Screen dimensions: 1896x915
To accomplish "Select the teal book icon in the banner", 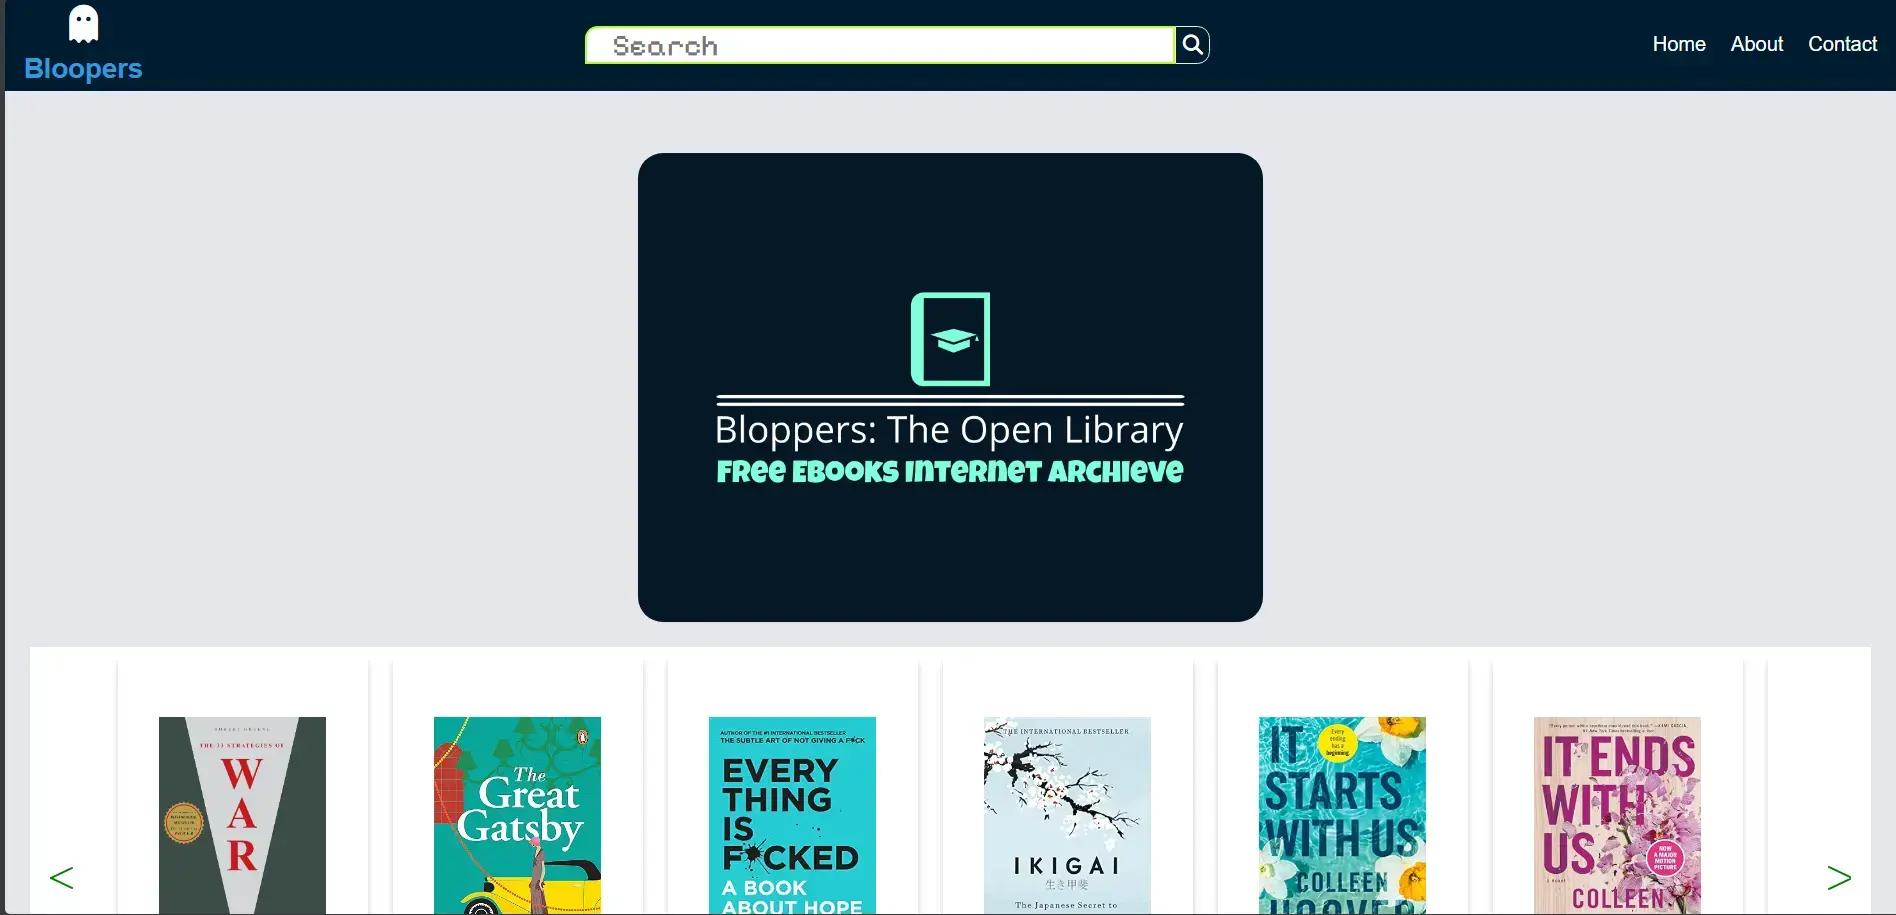I will tap(949, 339).
